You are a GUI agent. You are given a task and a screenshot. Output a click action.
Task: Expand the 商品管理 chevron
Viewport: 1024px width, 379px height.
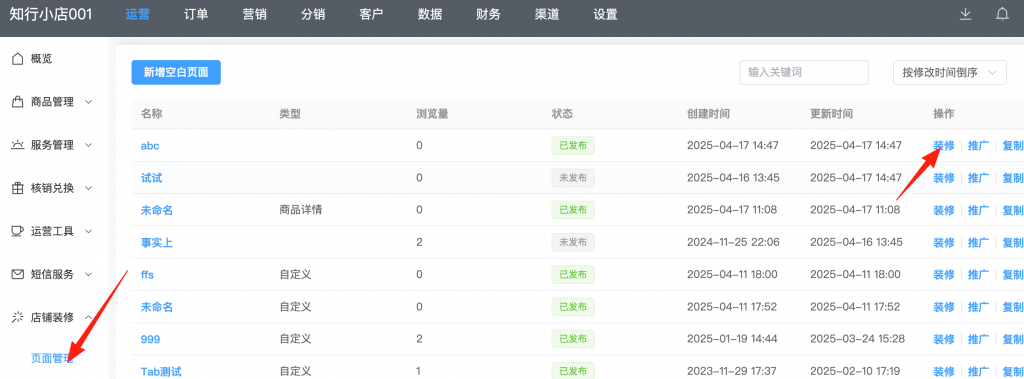click(x=89, y=102)
